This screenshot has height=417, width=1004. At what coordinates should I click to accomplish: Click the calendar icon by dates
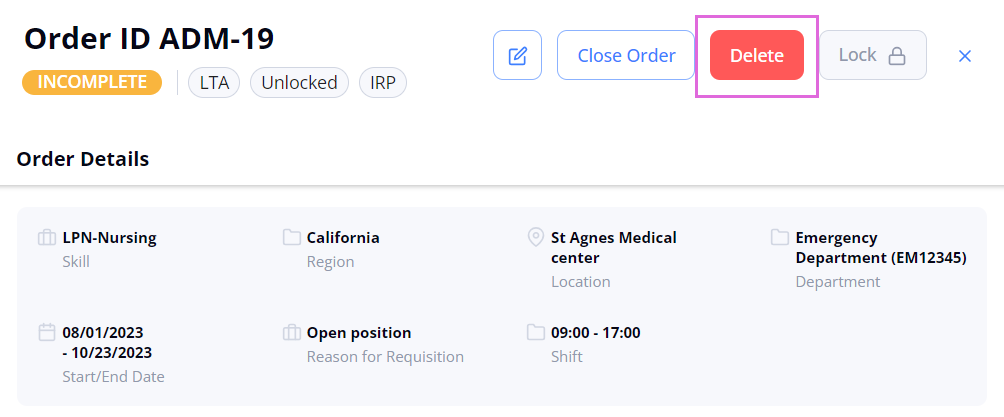coord(47,332)
